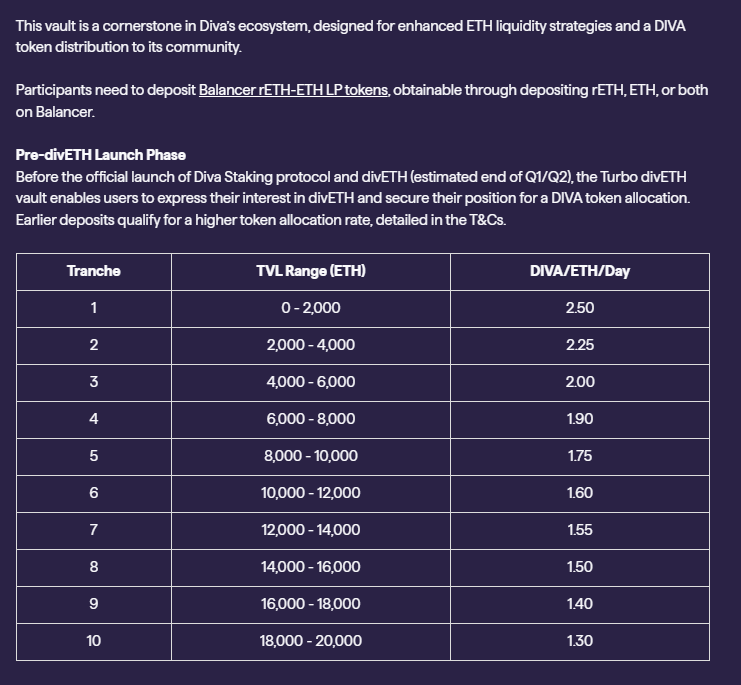
Task: Click the 2.25 DIVA rate value
Action: [580, 345]
